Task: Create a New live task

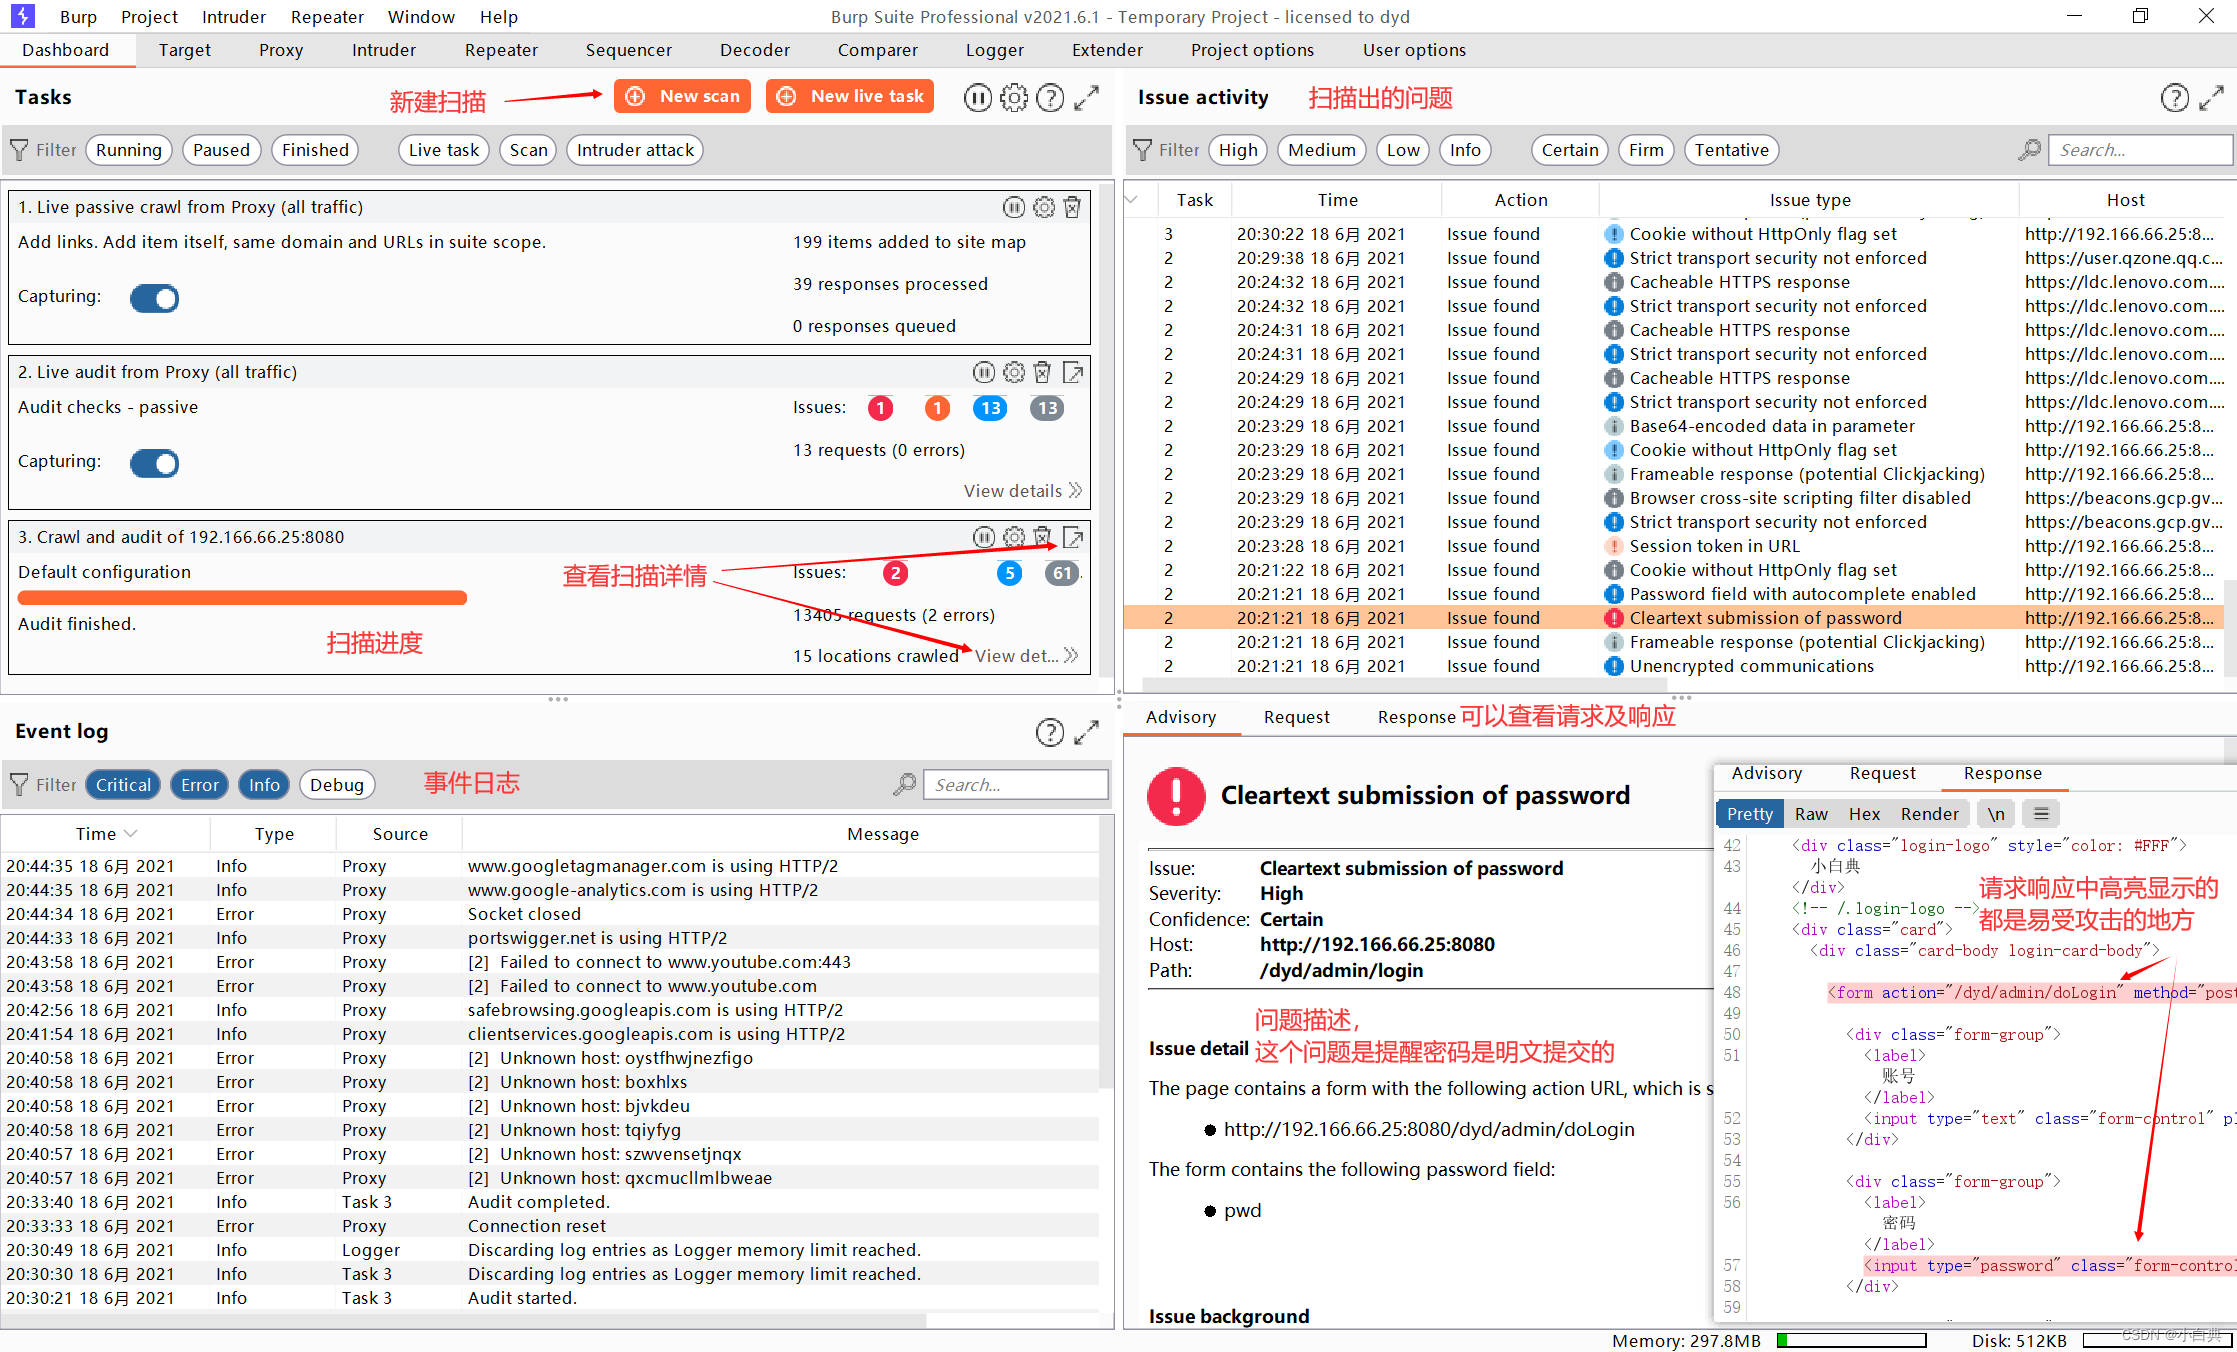Action: click(850, 96)
